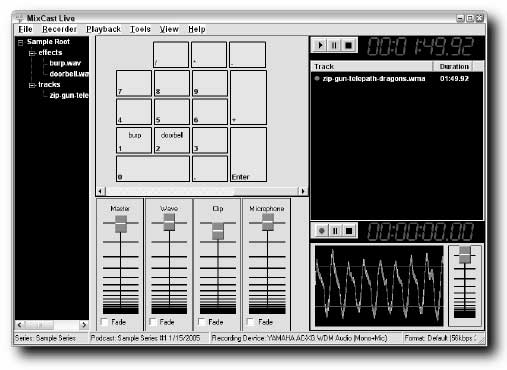
Task: Click keypad pad 7
Action: [x=134, y=83]
